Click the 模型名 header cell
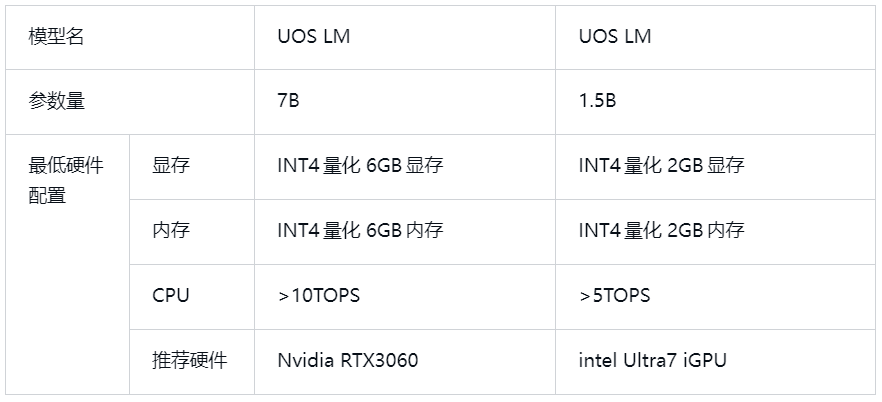This screenshot has width=882, height=402. pyautogui.click(x=57, y=37)
